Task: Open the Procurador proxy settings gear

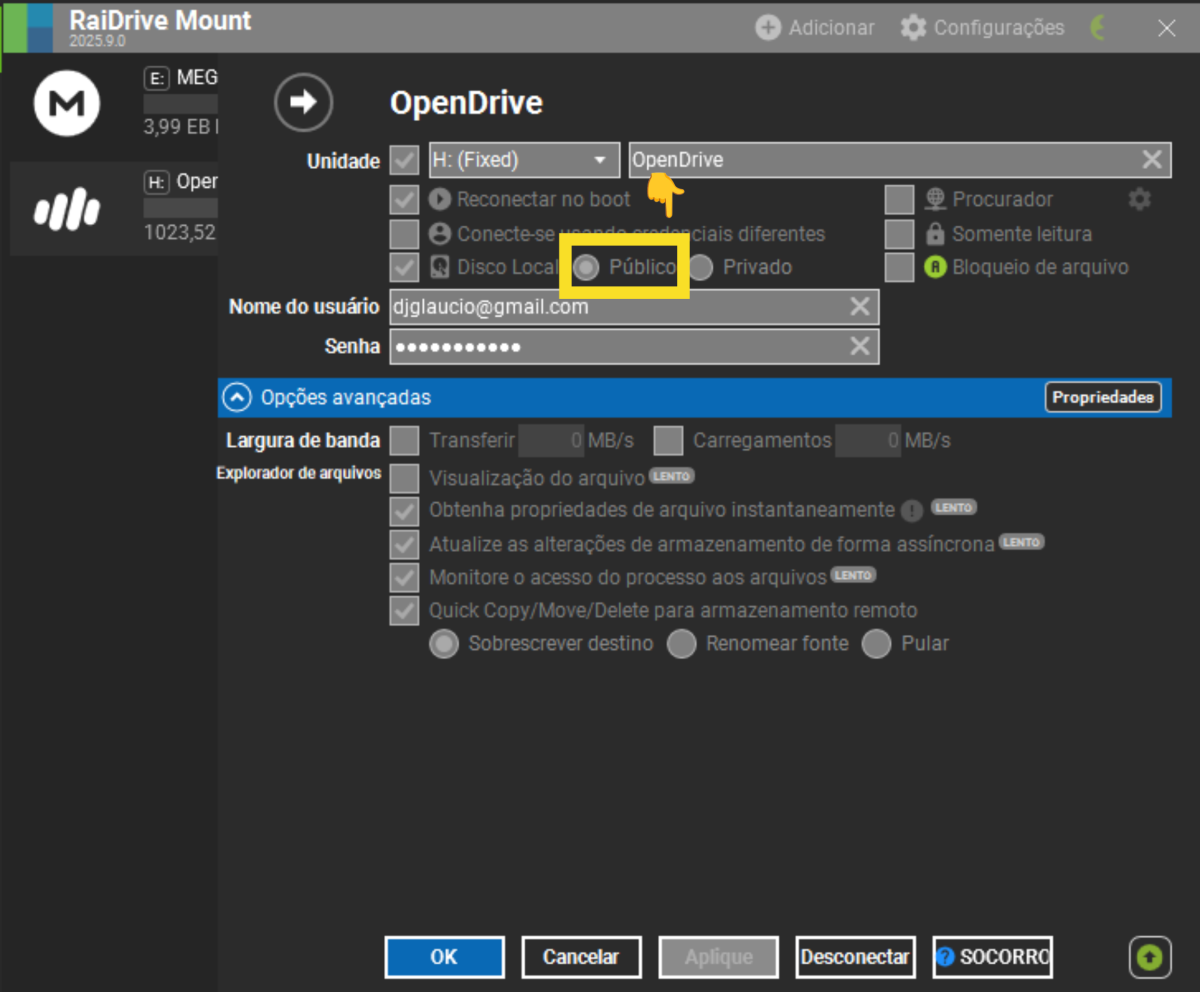Action: [x=1139, y=199]
